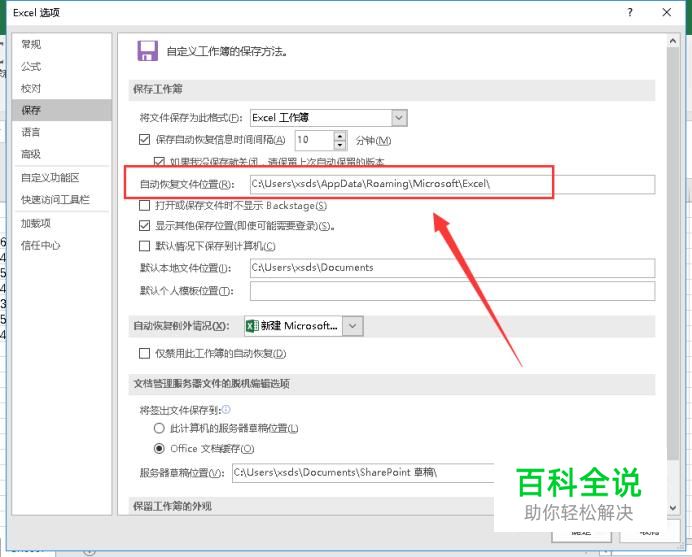Open the 快速访问工具栏 category
692x557 pixels.
click(x=55, y=199)
